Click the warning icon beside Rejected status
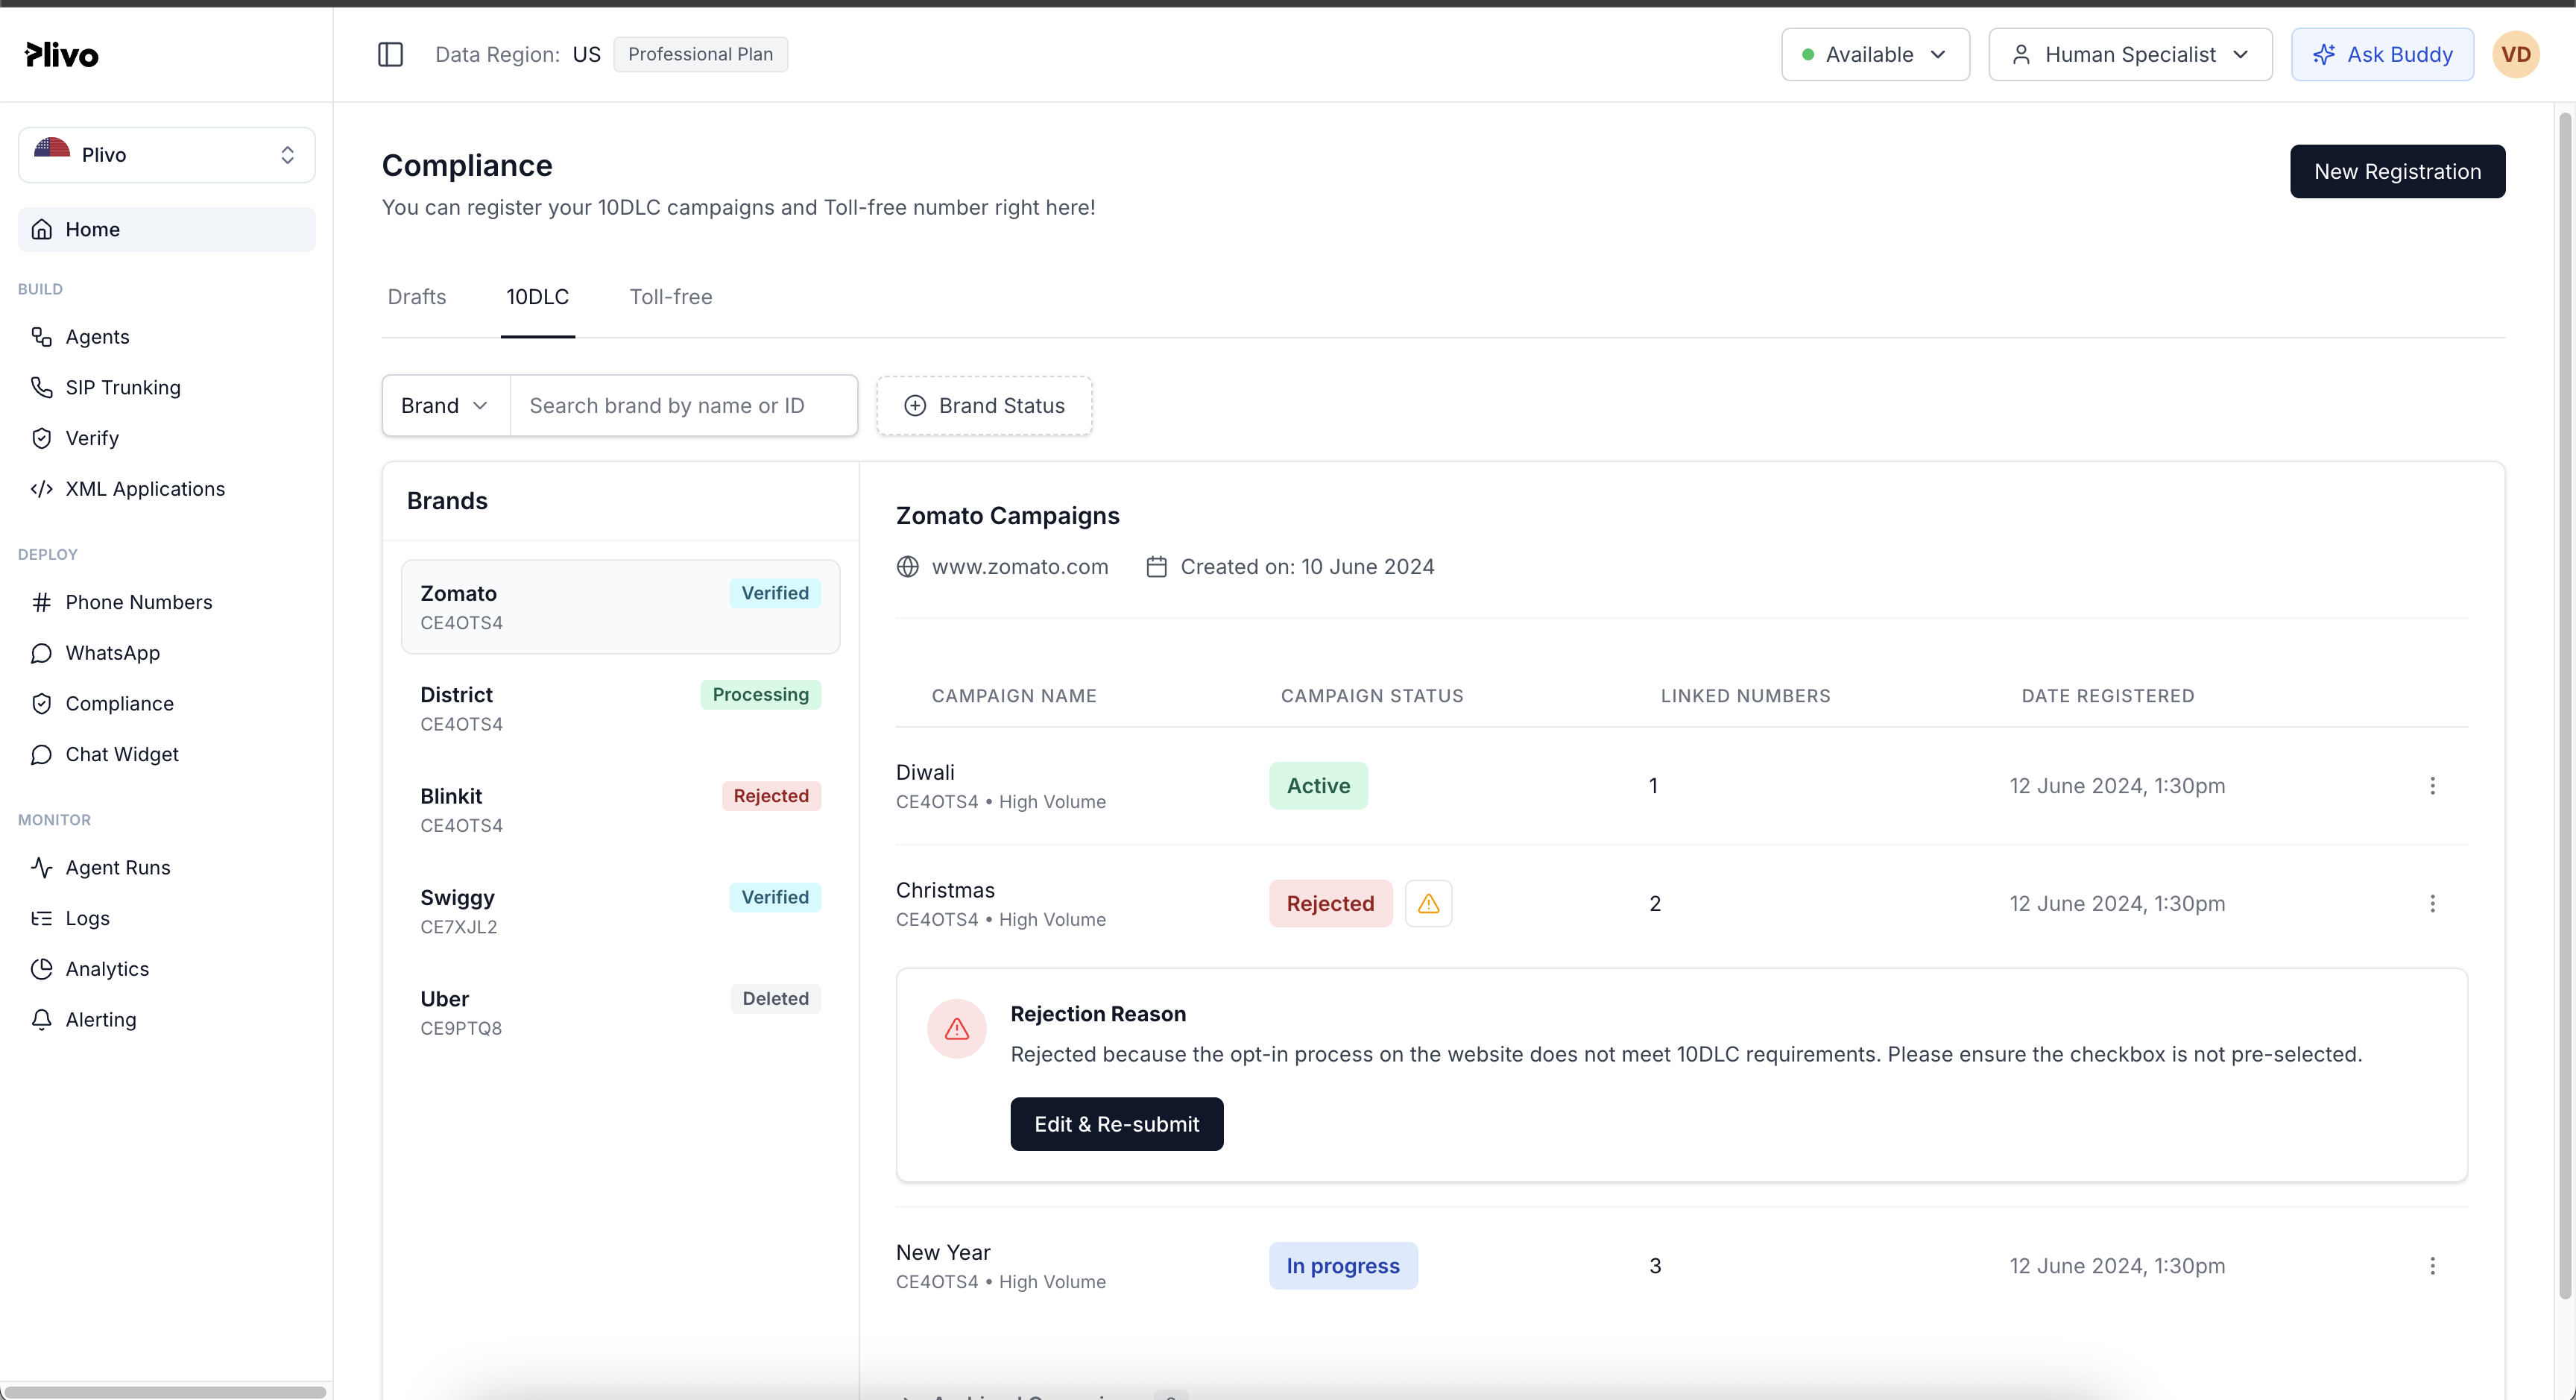Screen dimensions: 2576x1400 [x=1428, y=904]
